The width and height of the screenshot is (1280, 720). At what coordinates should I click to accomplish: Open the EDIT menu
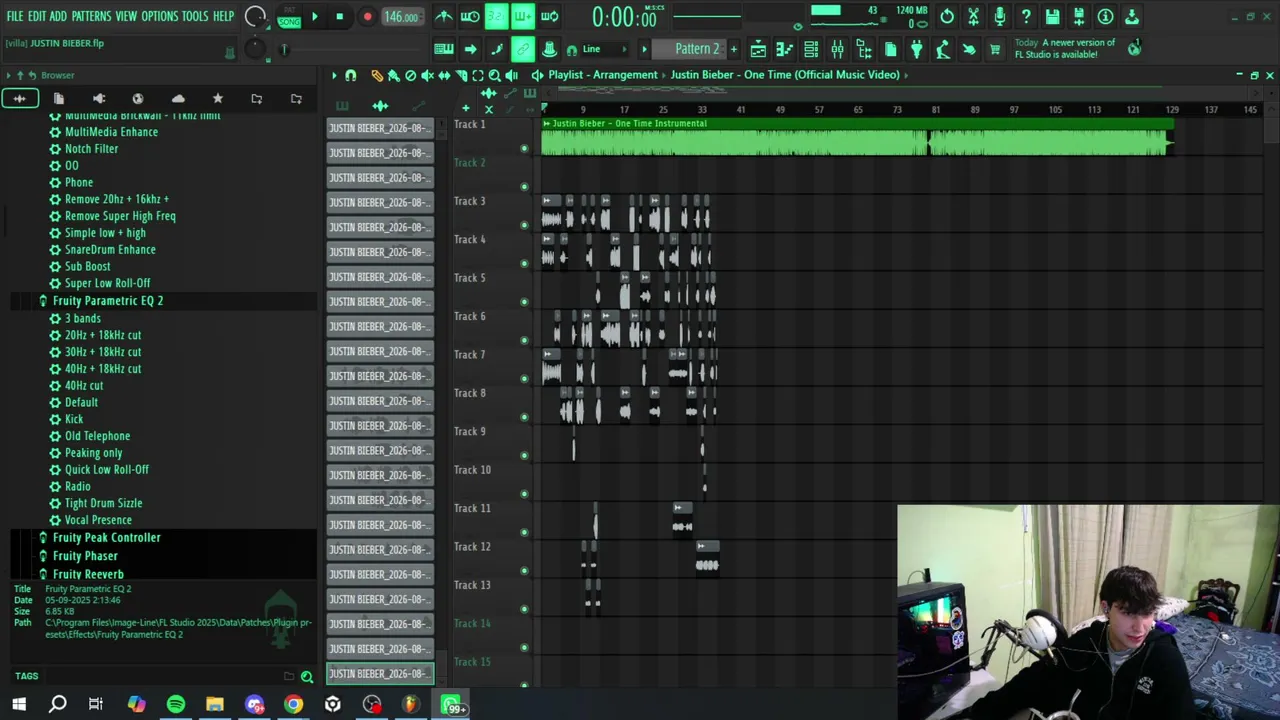pos(37,17)
